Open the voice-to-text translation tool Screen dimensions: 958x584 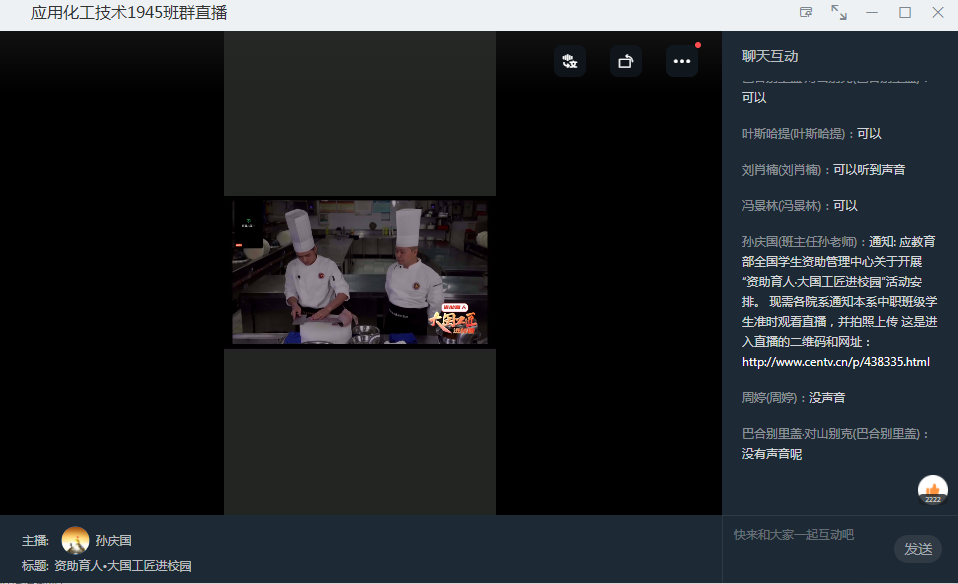pyautogui.click(x=569, y=61)
